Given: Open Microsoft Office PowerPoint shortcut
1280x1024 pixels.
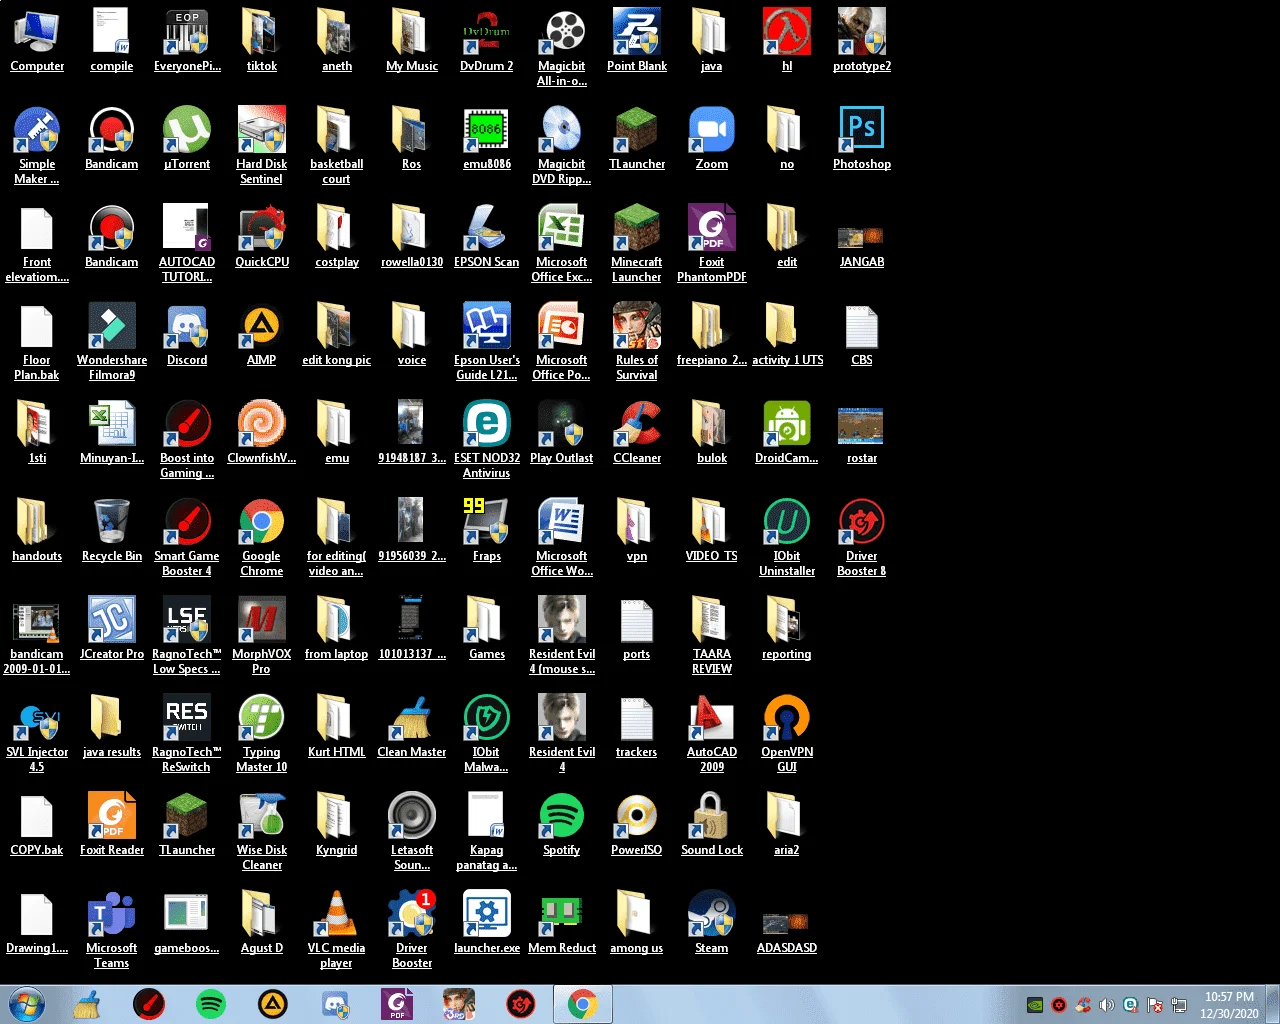Looking at the screenshot, I should [x=562, y=341].
